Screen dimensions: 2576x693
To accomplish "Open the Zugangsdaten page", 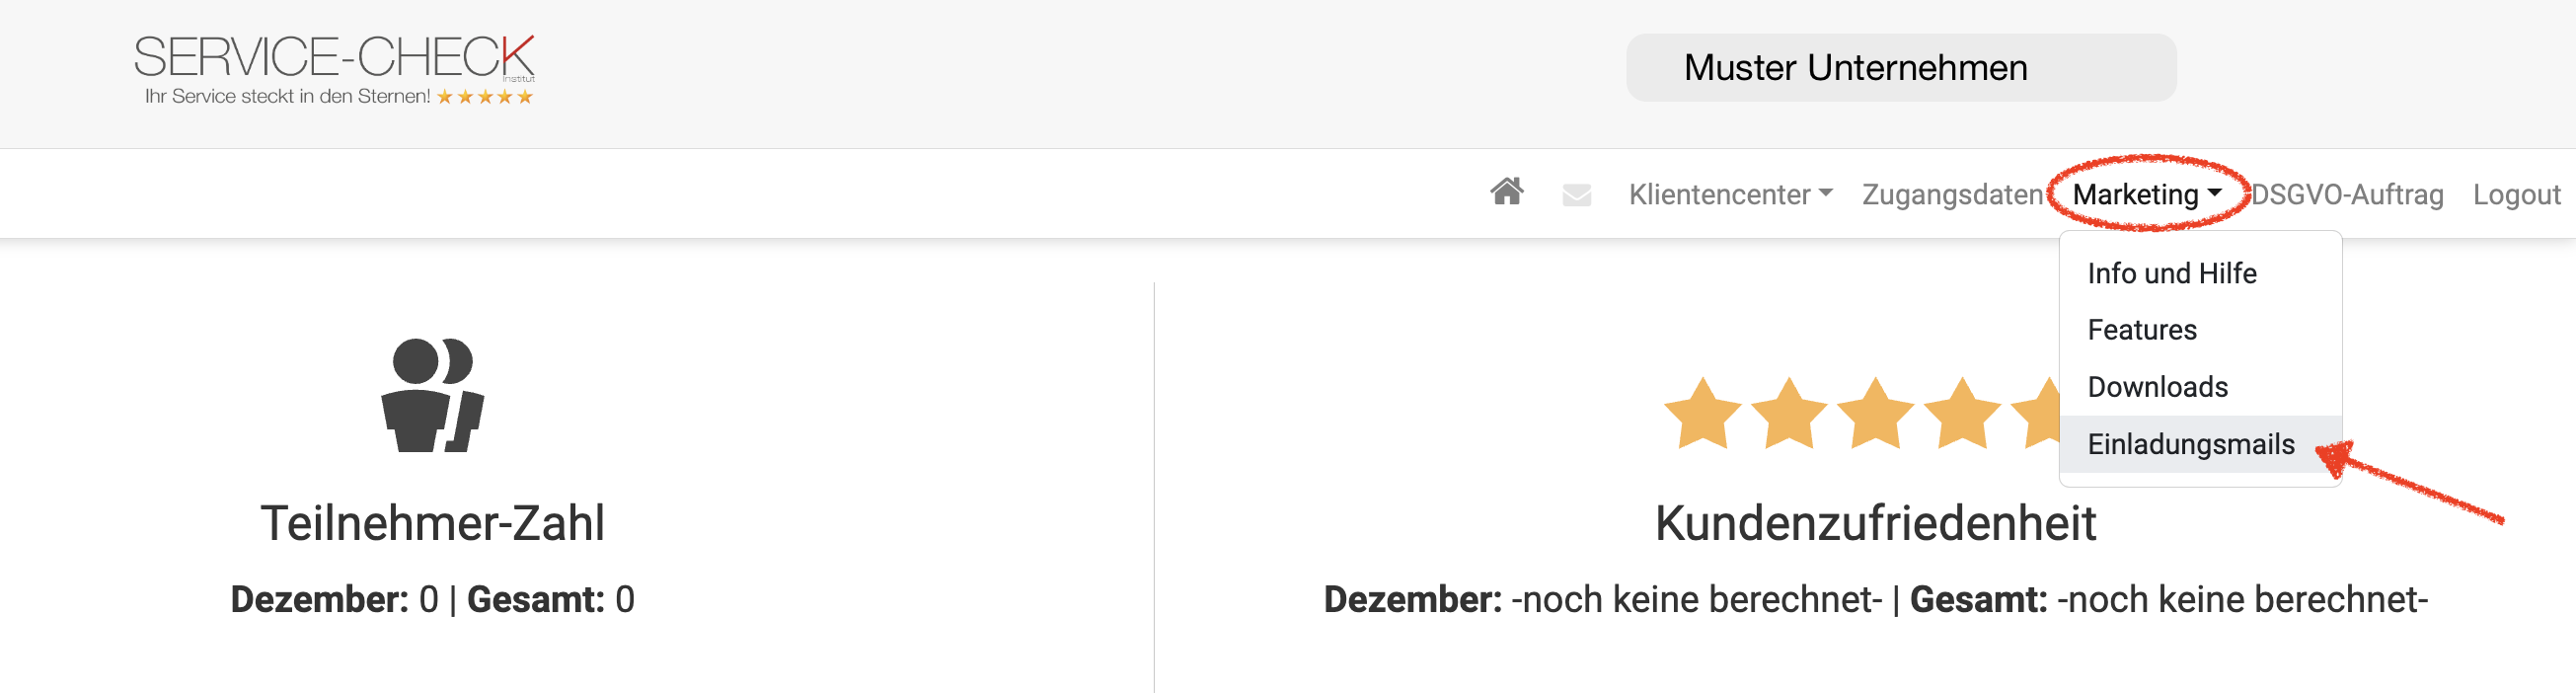I will click(1951, 194).
